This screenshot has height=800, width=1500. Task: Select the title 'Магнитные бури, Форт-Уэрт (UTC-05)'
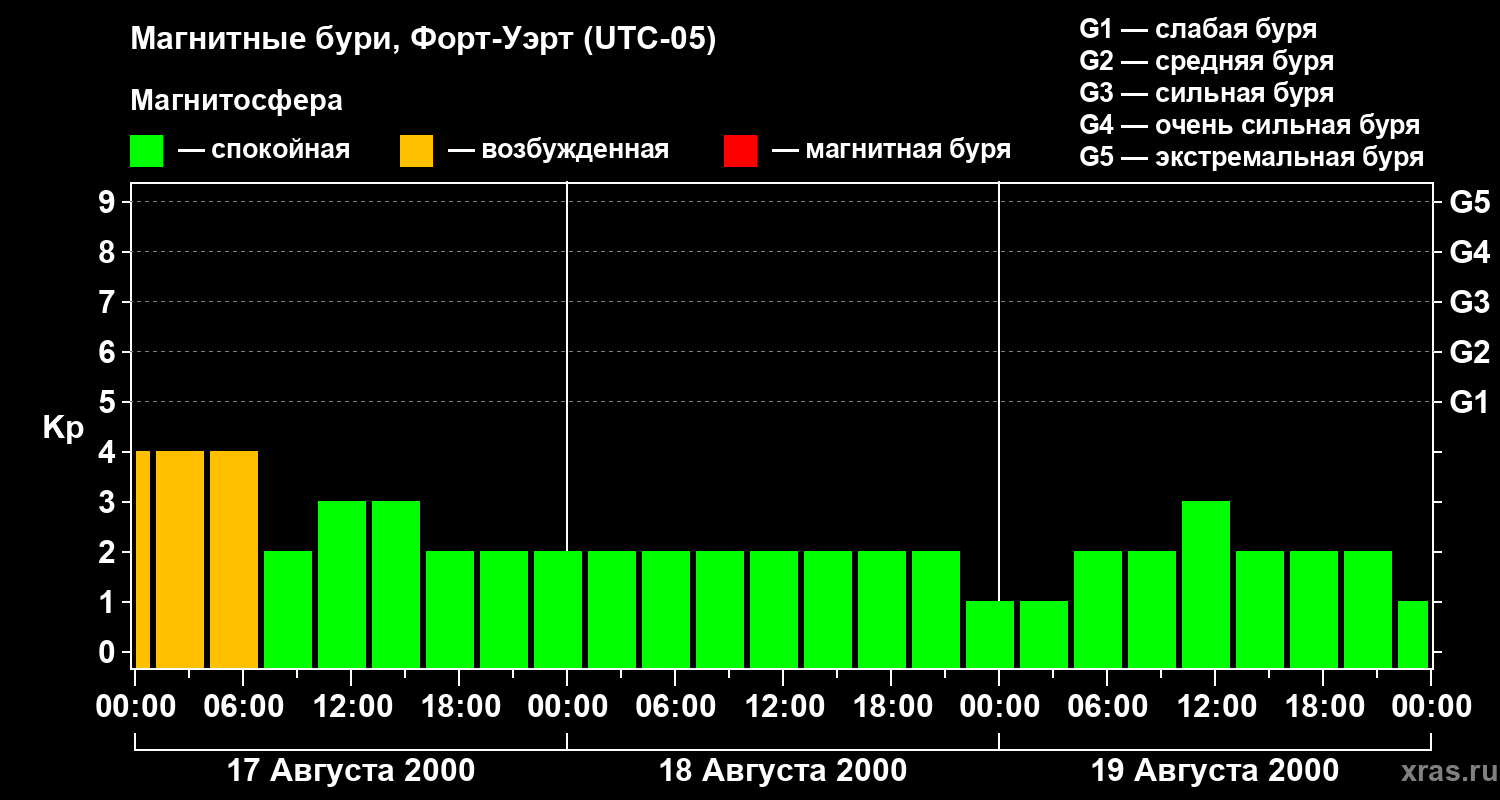click(423, 40)
